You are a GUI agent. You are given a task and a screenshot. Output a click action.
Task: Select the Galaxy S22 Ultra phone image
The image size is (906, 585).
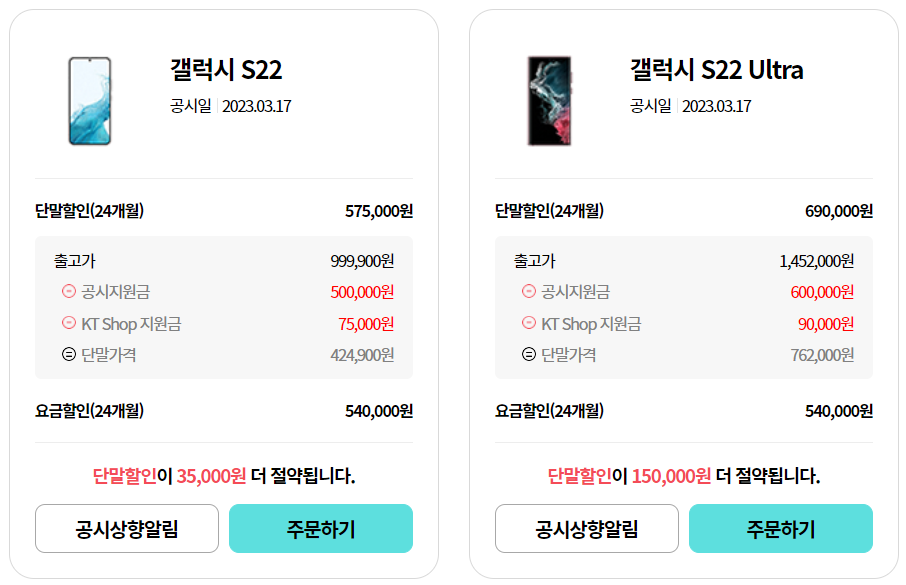click(547, 100)
